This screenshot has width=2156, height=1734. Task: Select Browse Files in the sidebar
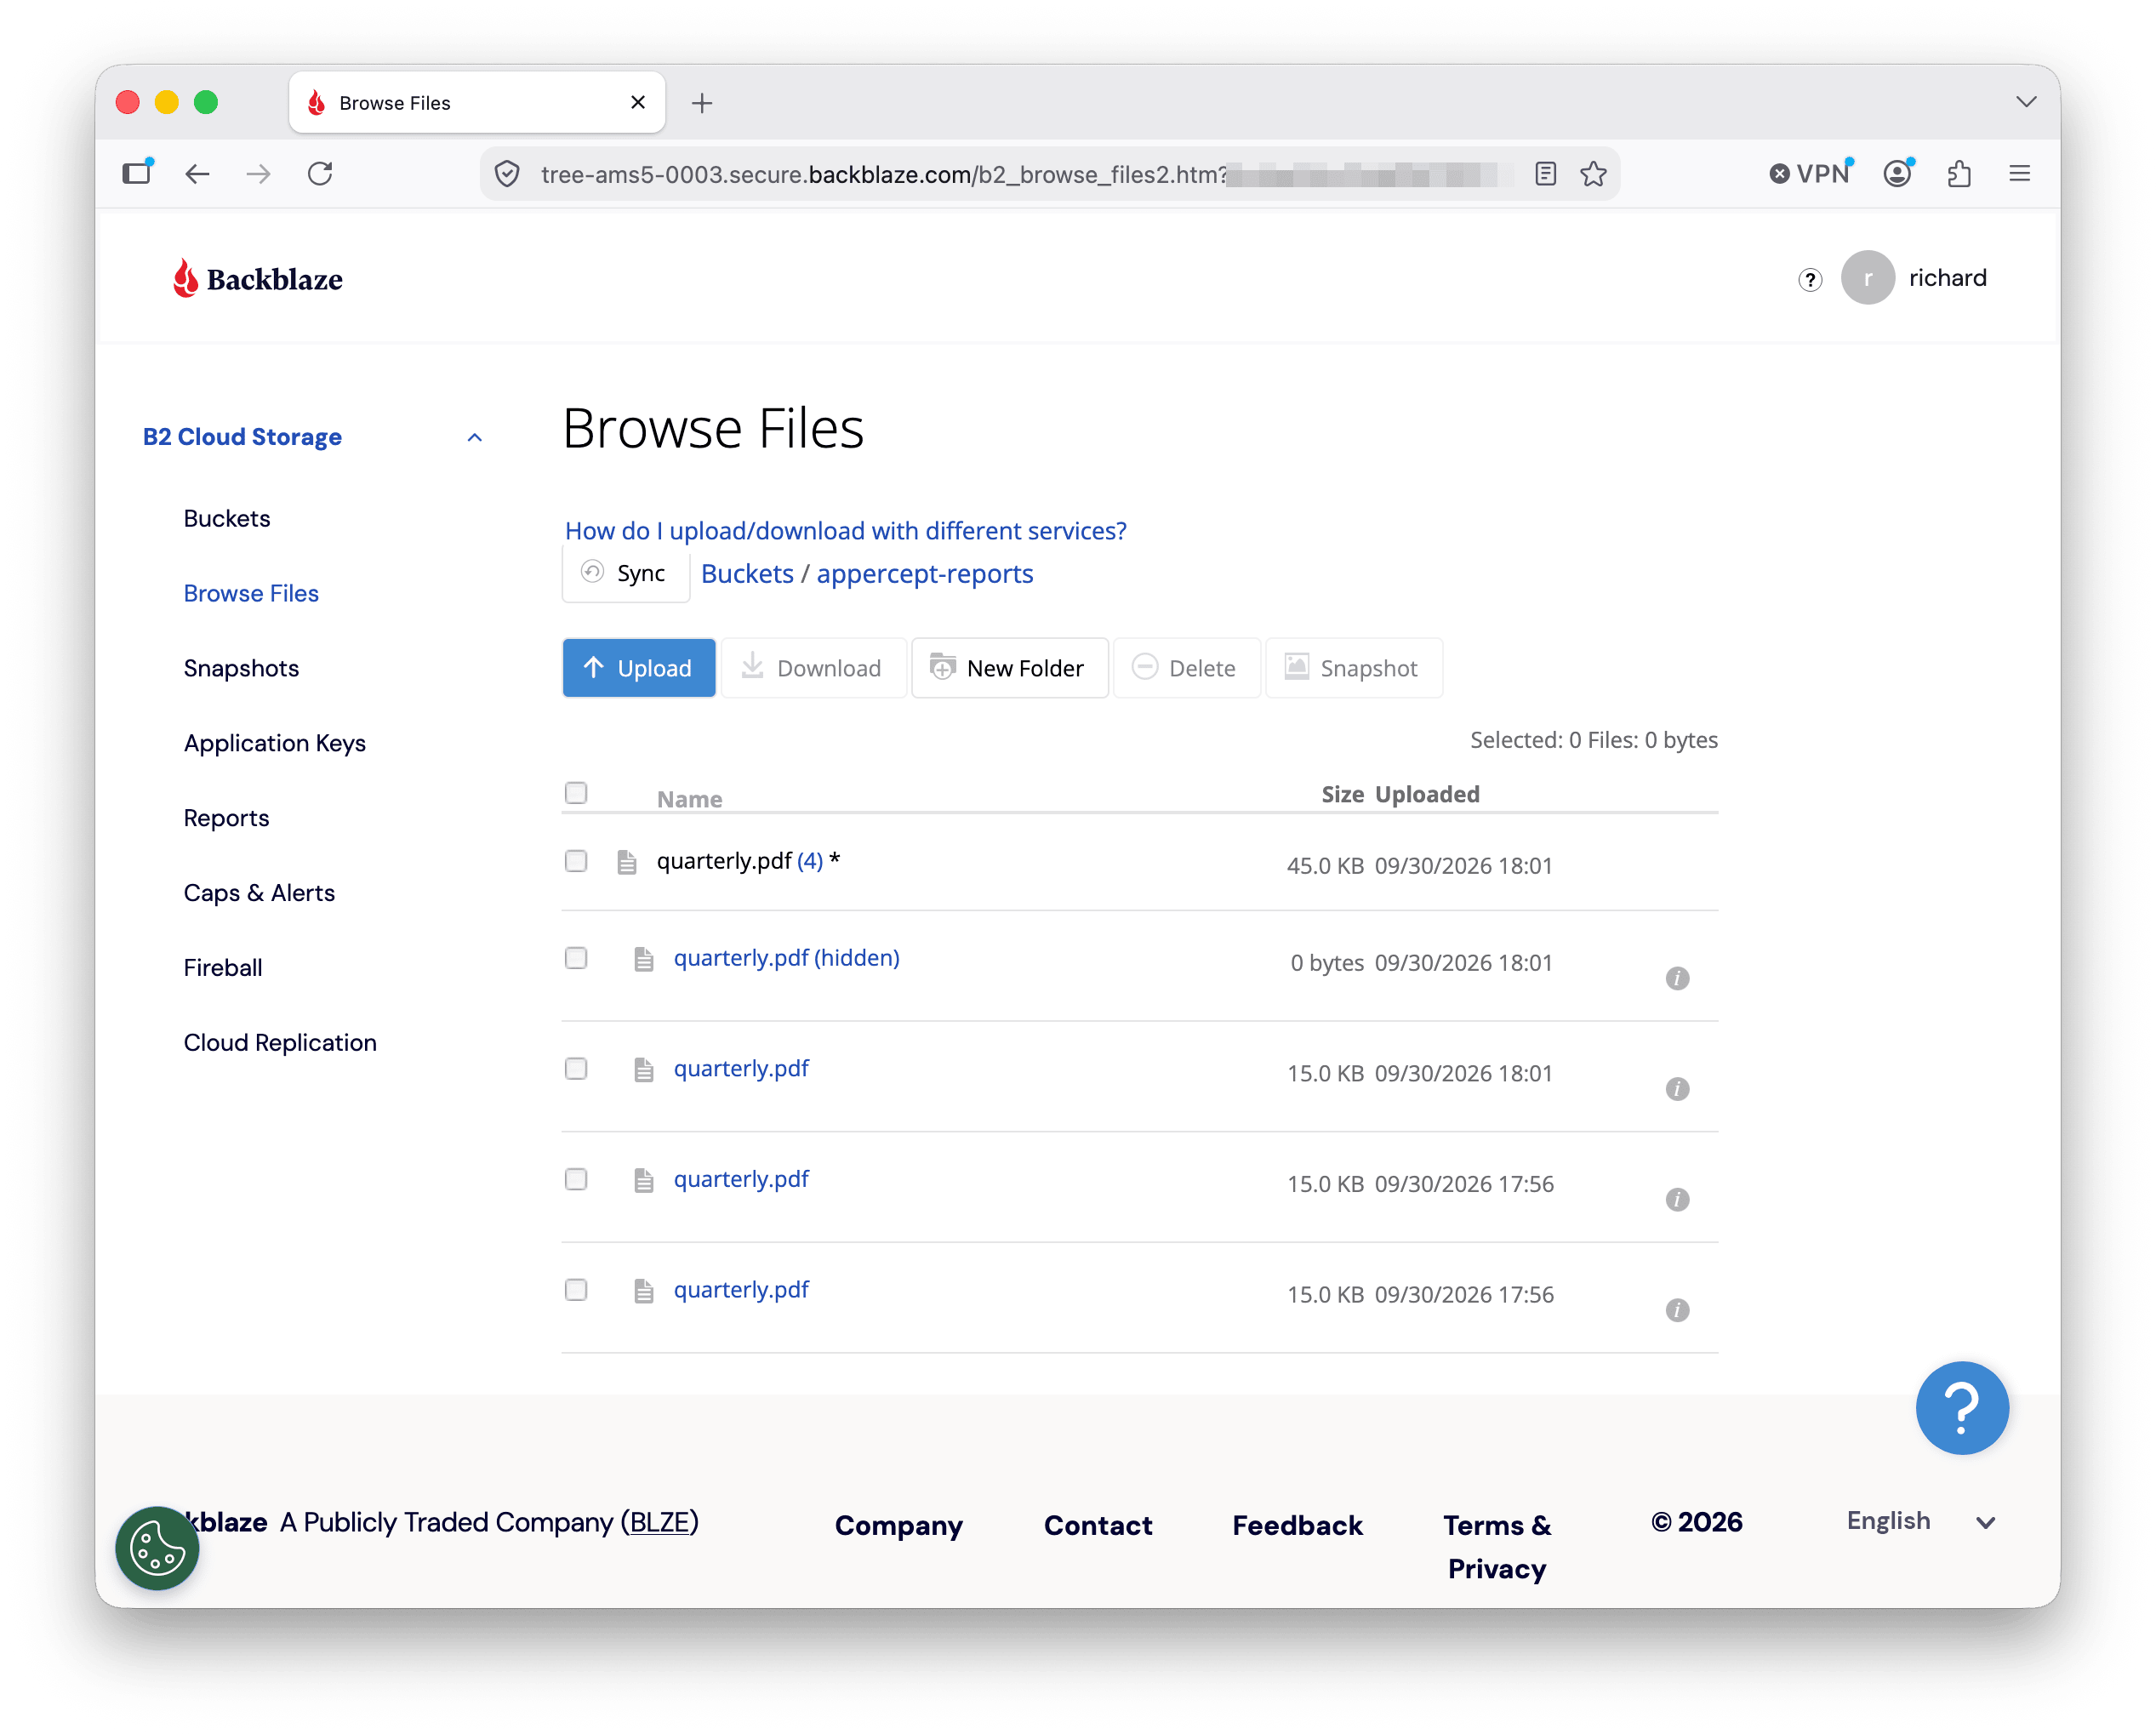coord(251,594)
